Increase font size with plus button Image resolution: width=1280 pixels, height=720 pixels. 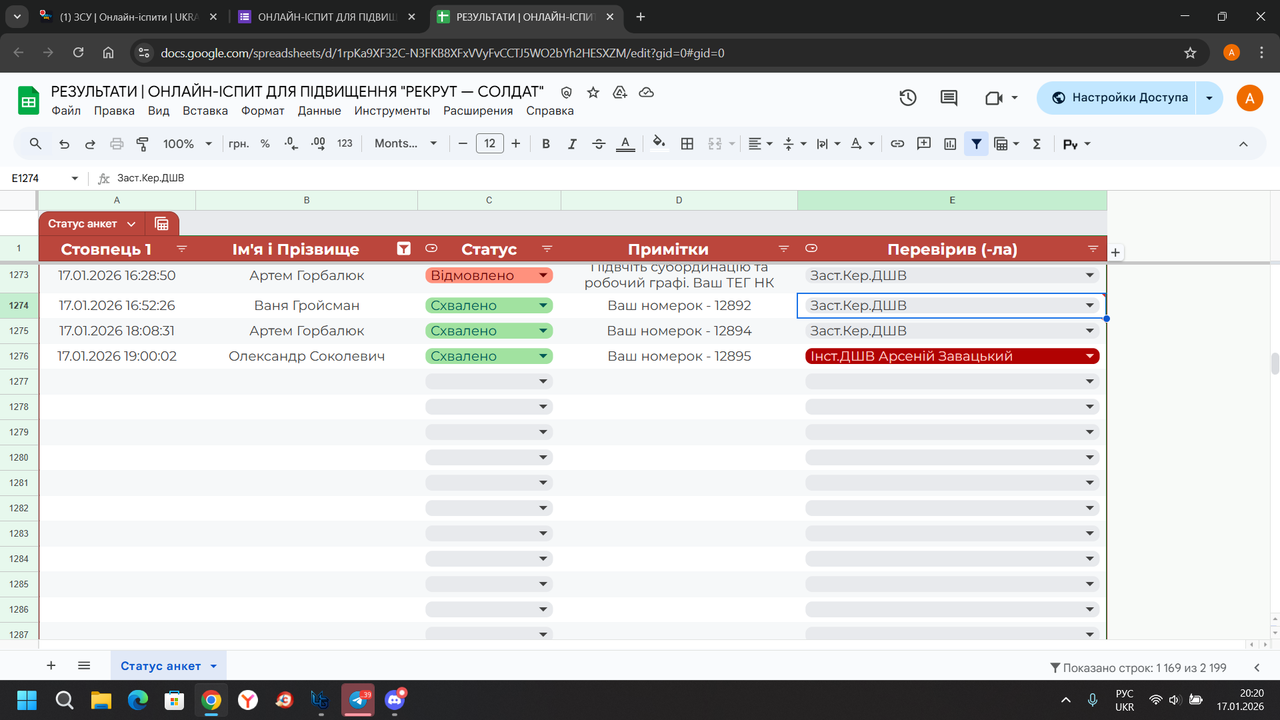pos(516,144)
